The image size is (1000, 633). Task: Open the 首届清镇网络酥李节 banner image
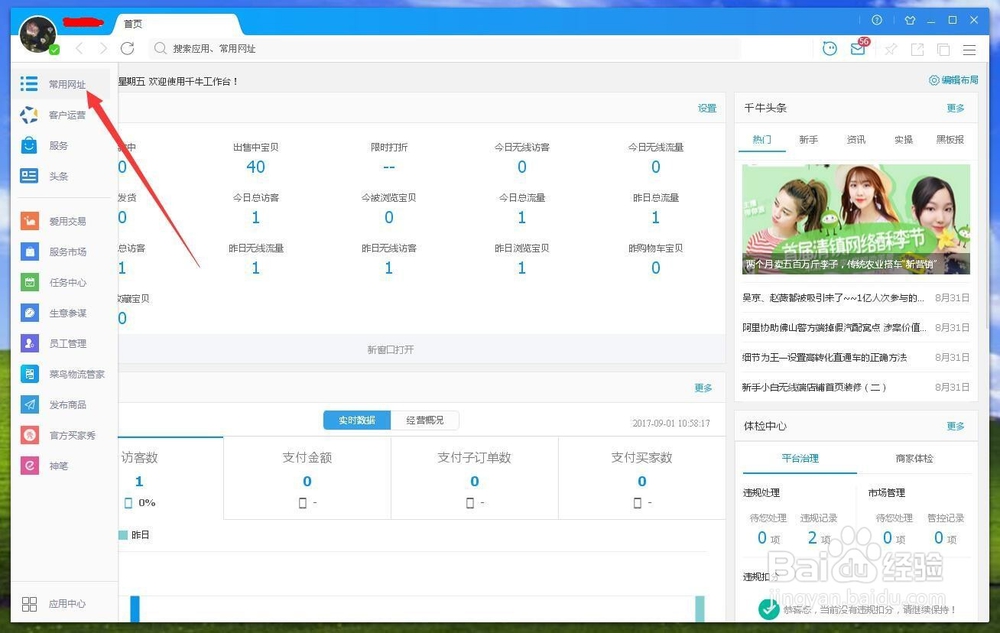(x=856, y=219)
